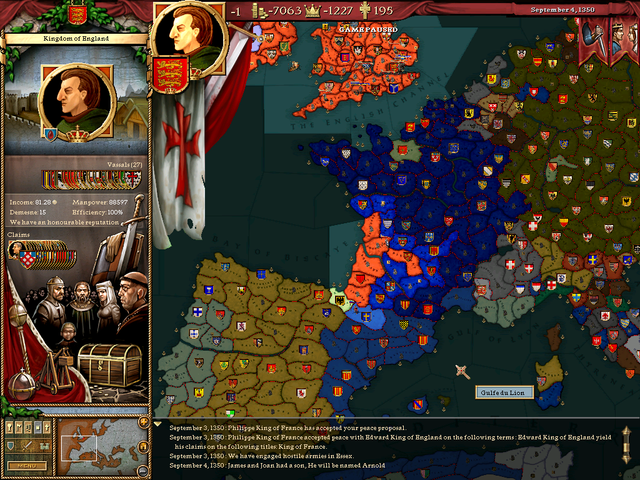Open the game MENU button
This screenshot has height=480, width=640.
[x=27, y=466]
